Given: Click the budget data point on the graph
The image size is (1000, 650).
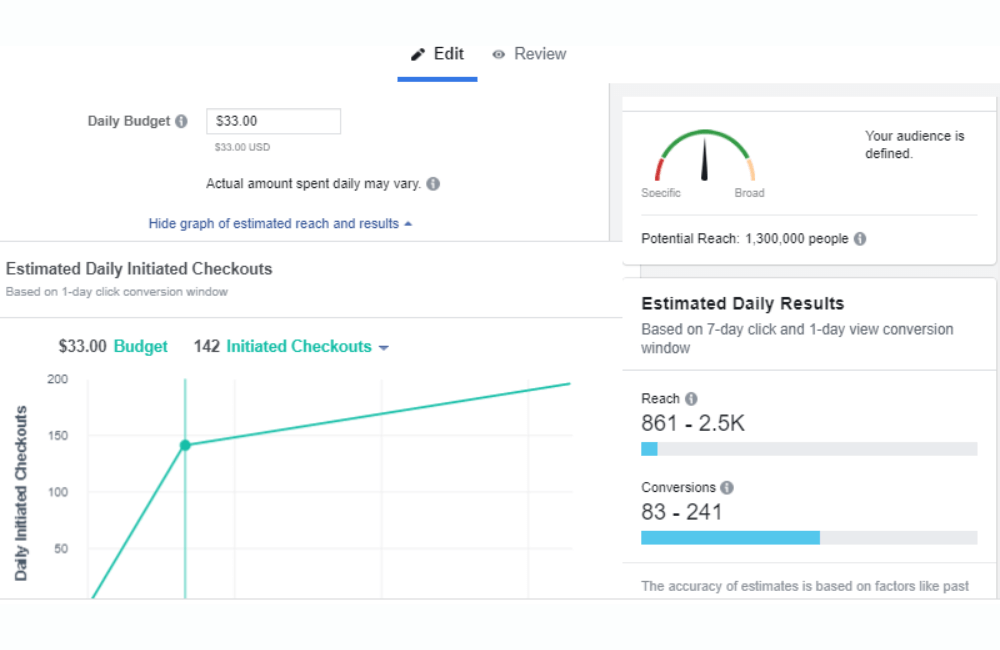Looking at the screenshot, I should pos(185,445).
